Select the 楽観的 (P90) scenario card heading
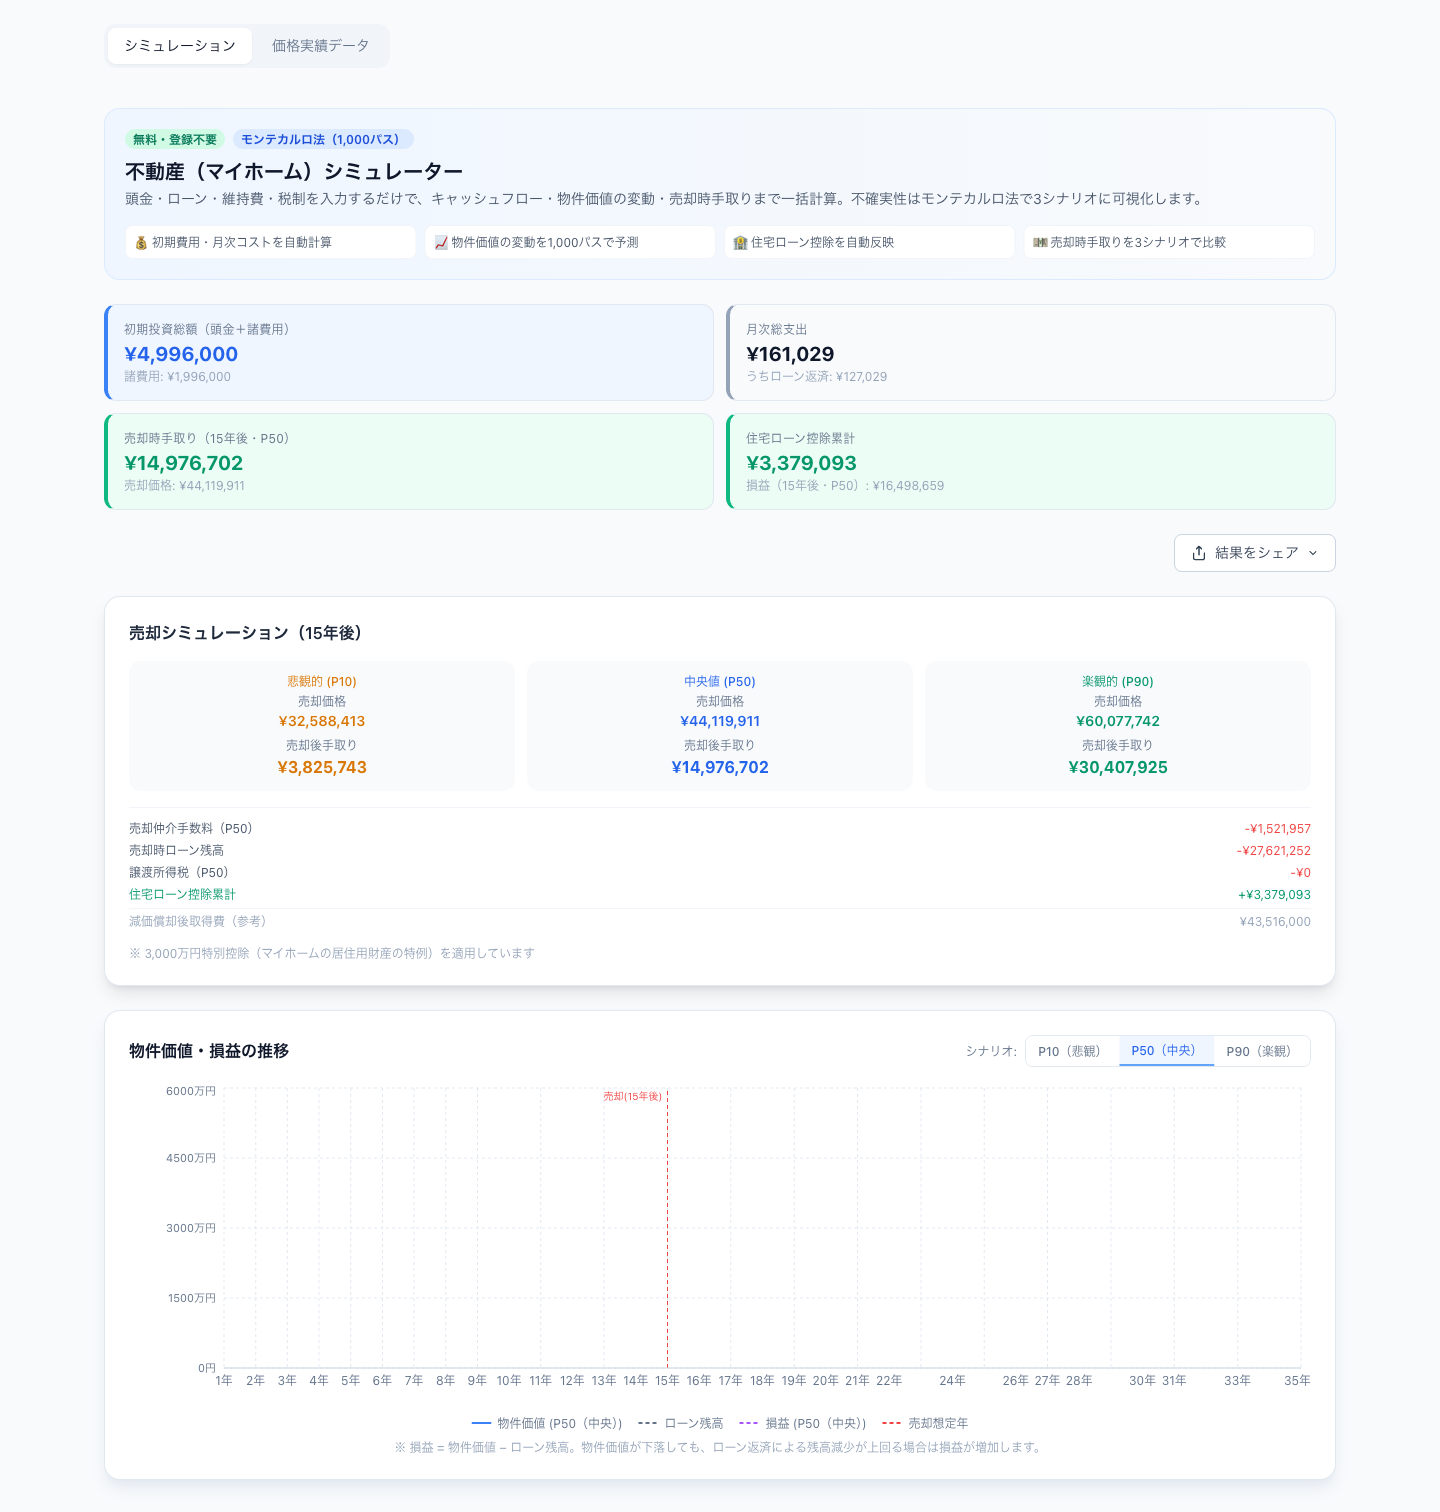The image size is (1440, 1512). tap(1118, 682)
